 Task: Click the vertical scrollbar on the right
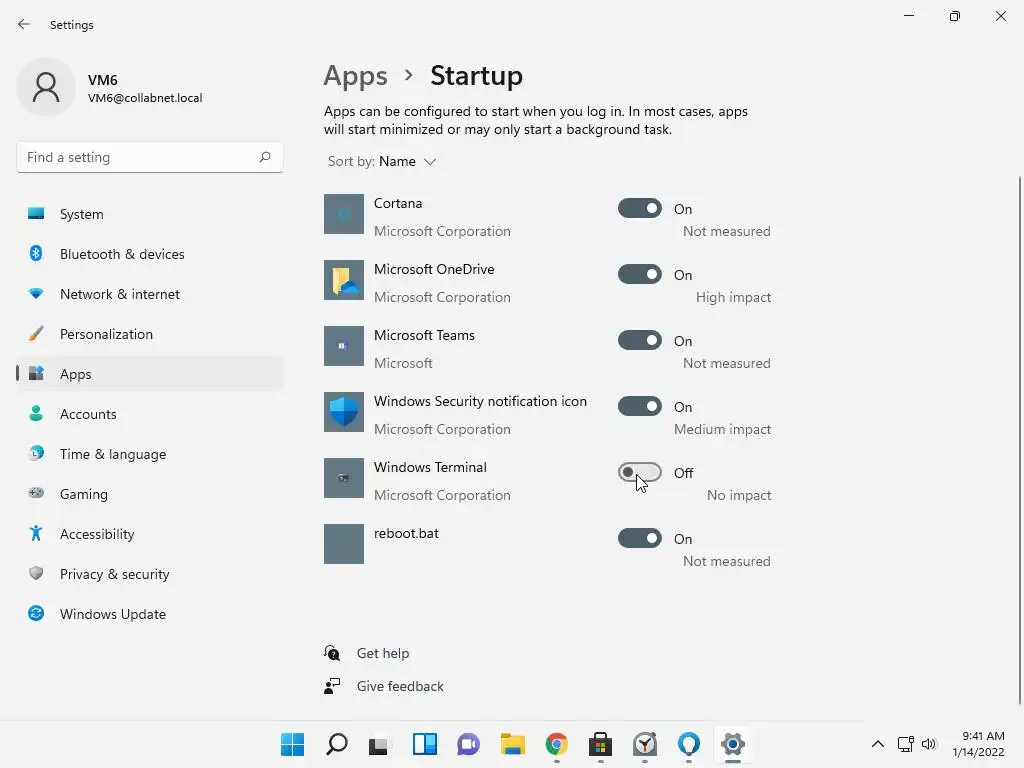coord(1019,440)
